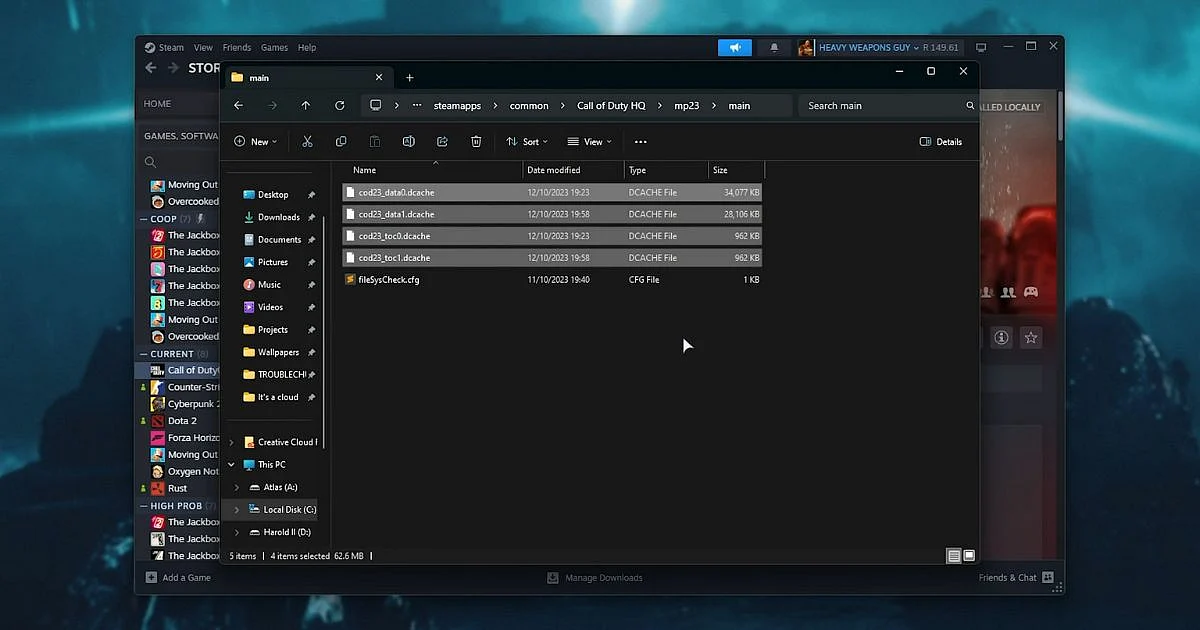Open the View dropdown
This screenshot has height=630, width=1200.
tap(590, 142)
